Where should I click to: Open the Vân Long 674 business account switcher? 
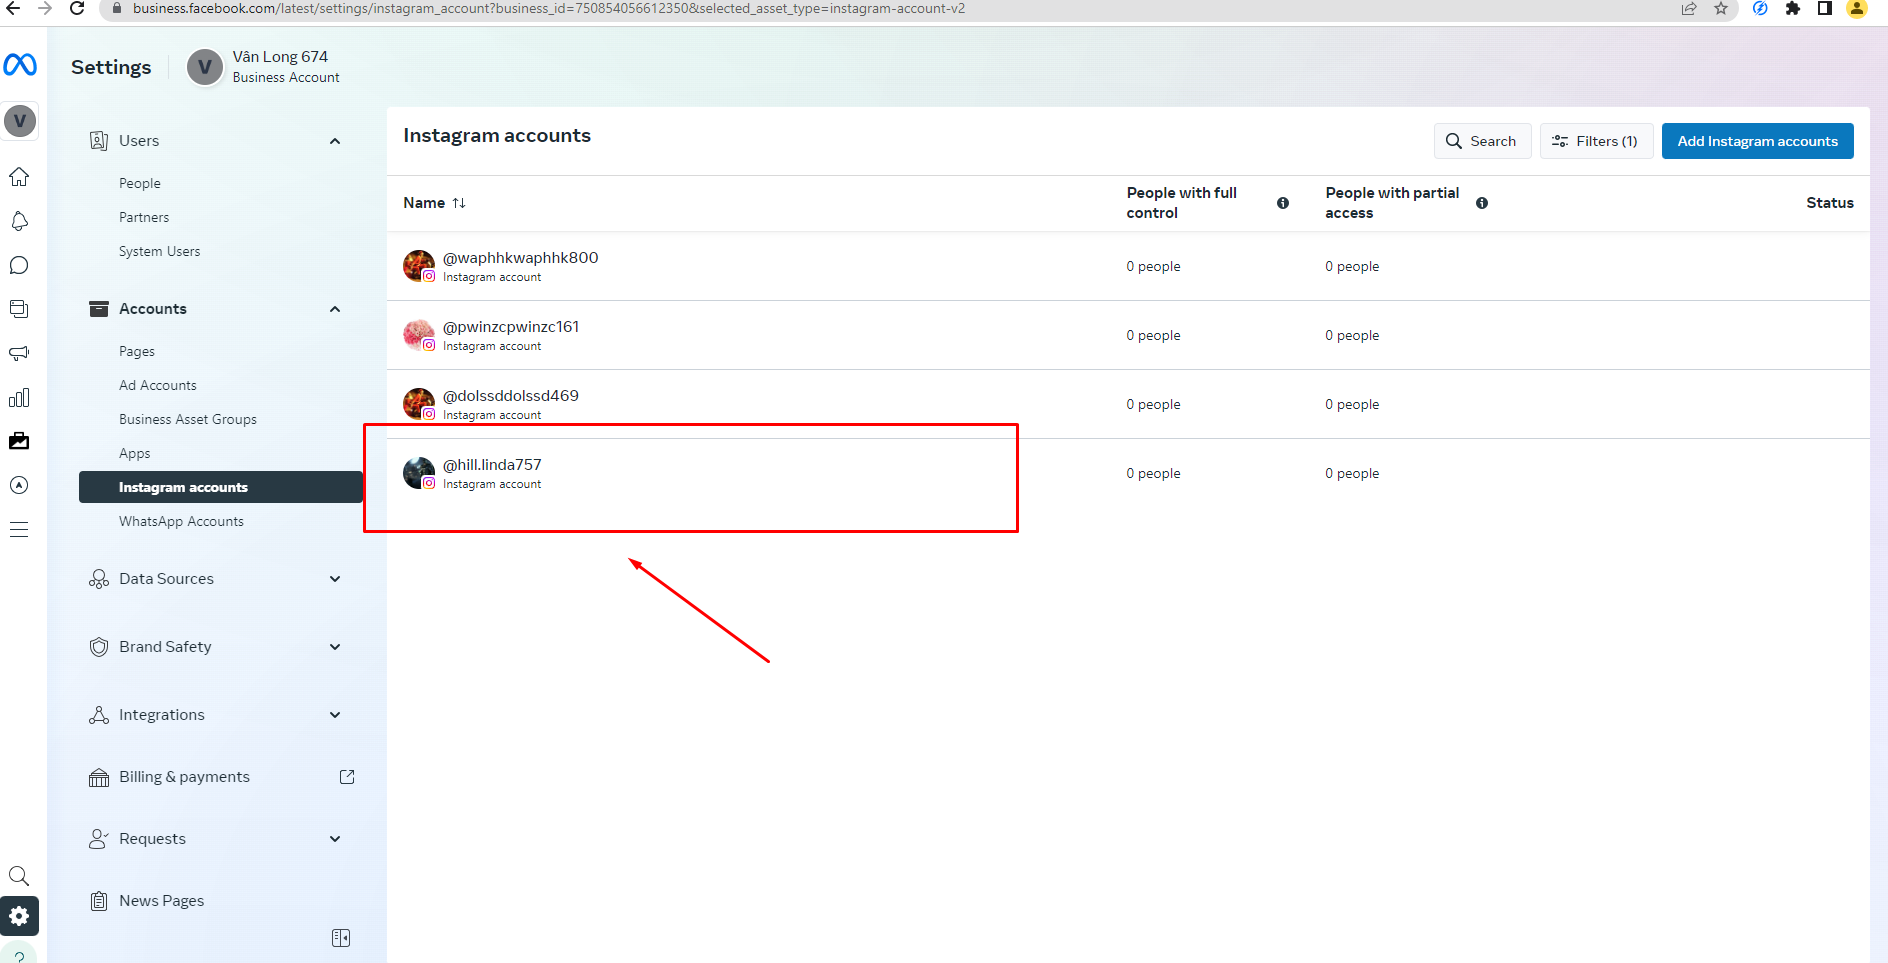(264, 67)
